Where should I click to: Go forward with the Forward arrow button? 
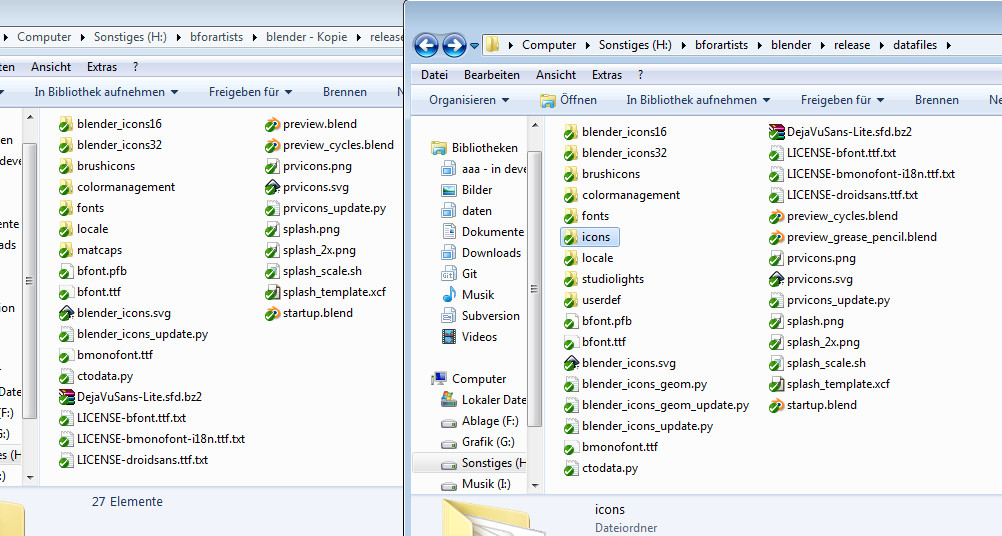pos(454,45)
